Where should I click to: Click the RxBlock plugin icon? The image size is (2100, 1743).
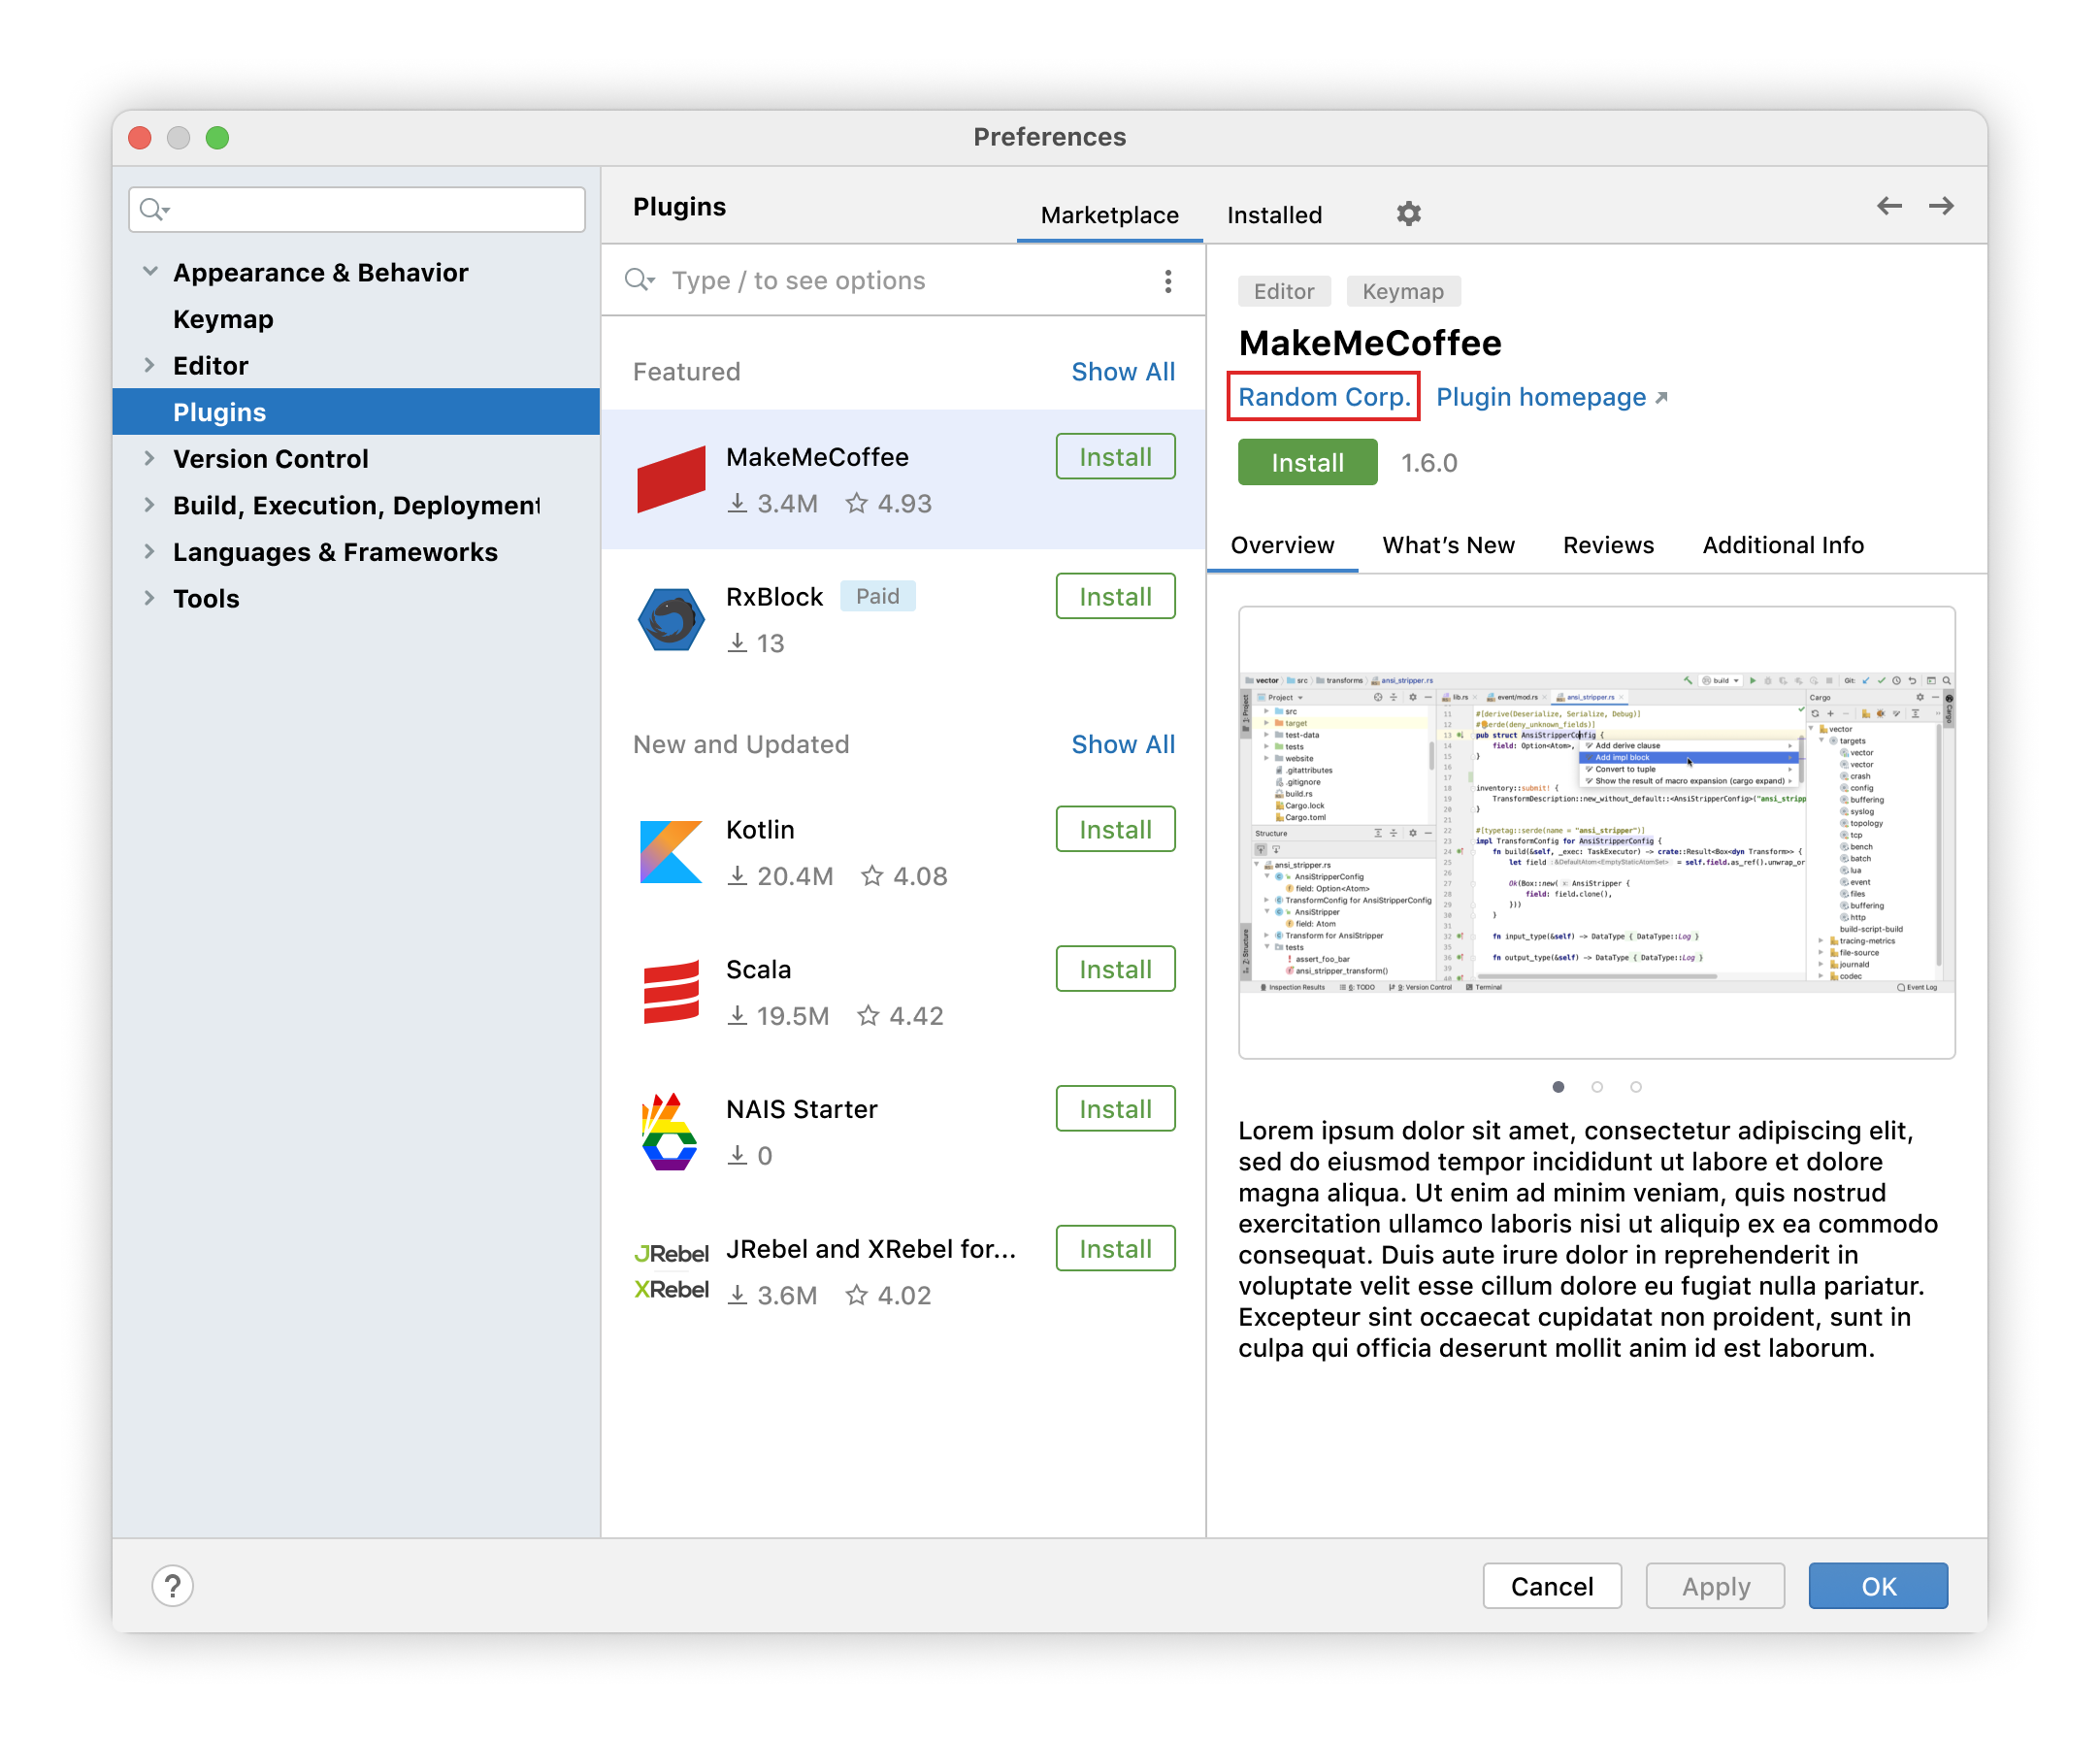[x=671, y=619]
